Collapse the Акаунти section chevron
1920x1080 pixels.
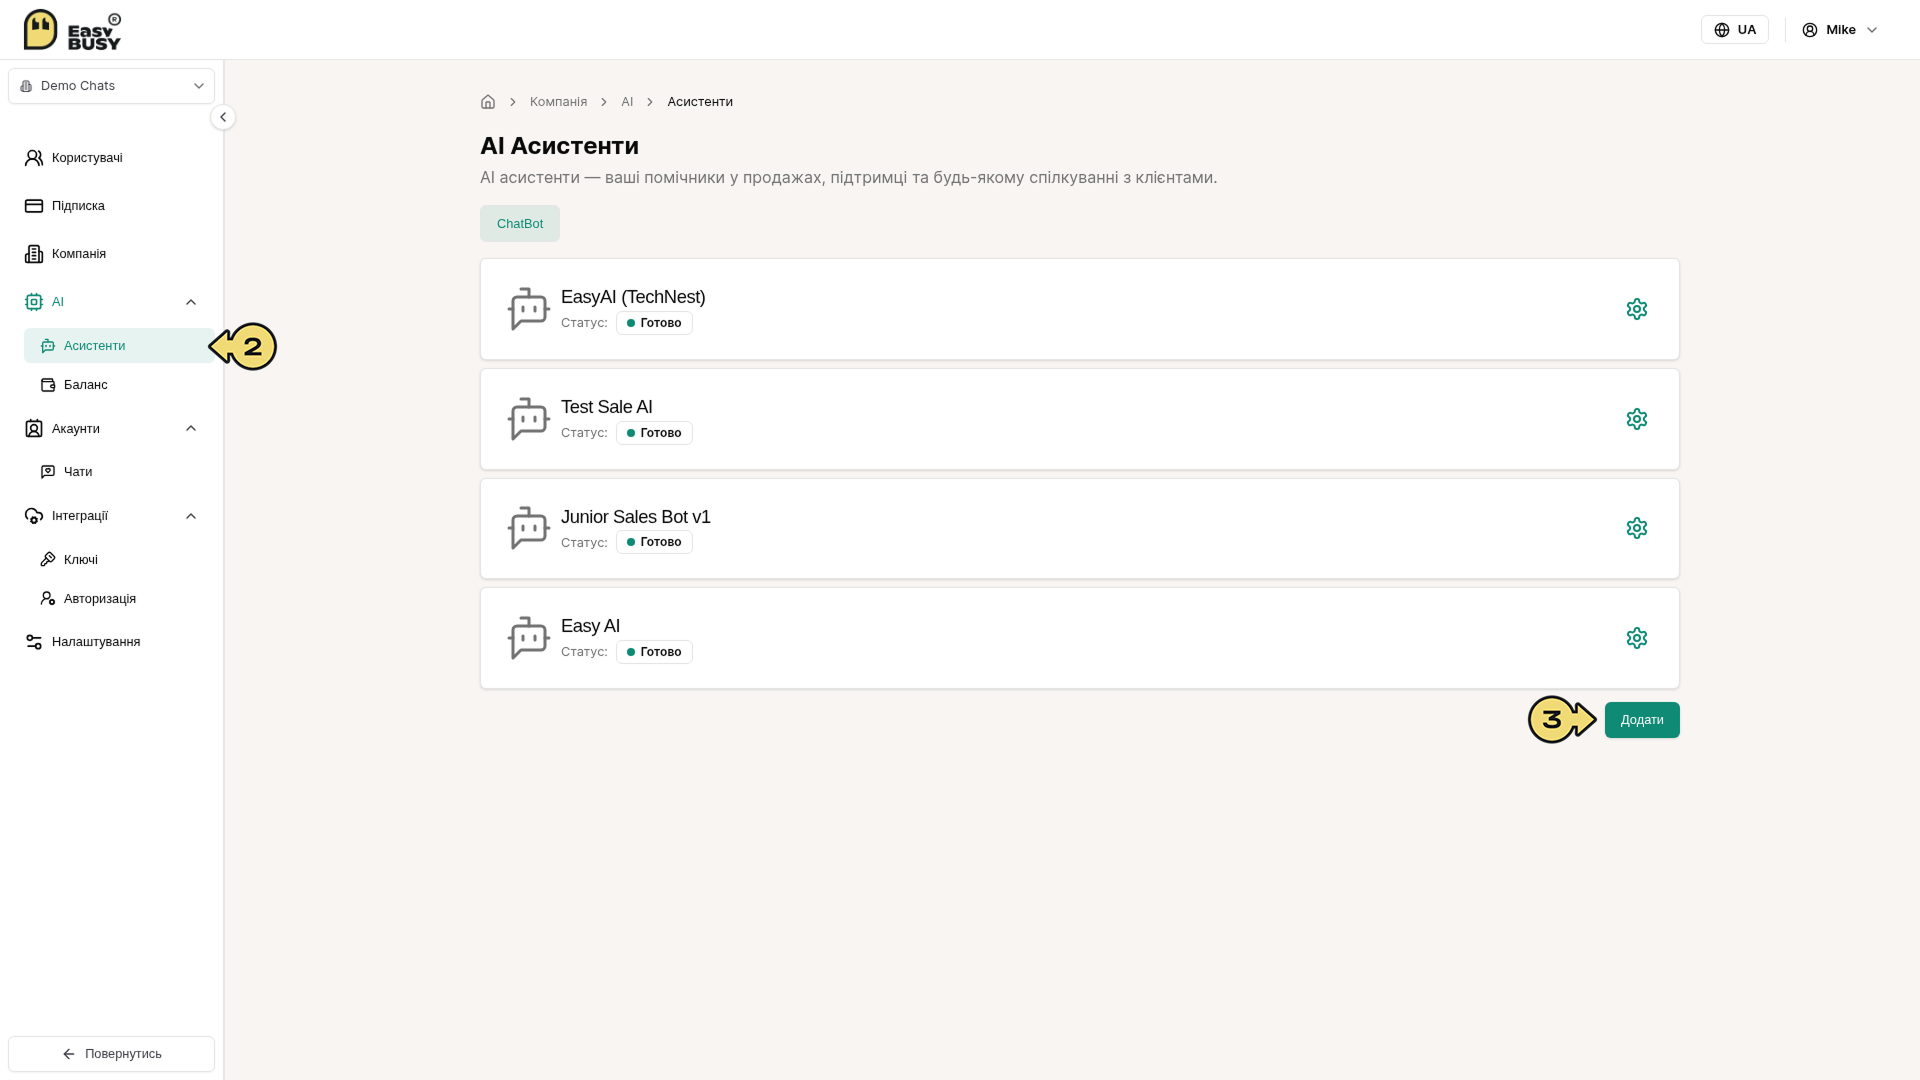coord(191,429)
